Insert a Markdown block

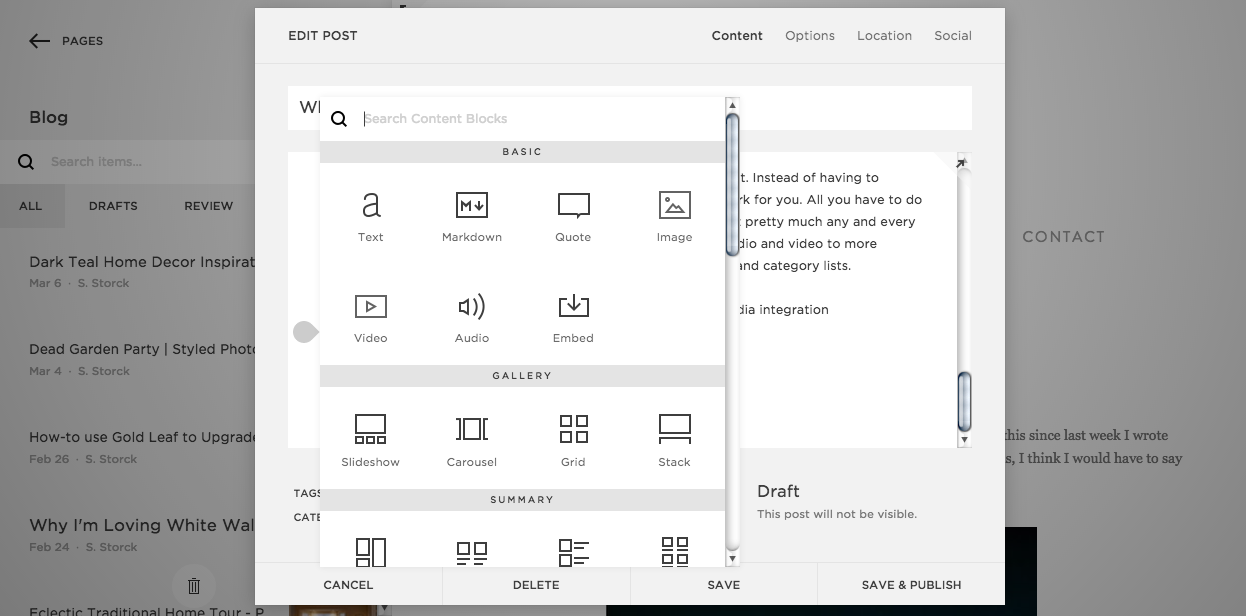pos(471,215)
